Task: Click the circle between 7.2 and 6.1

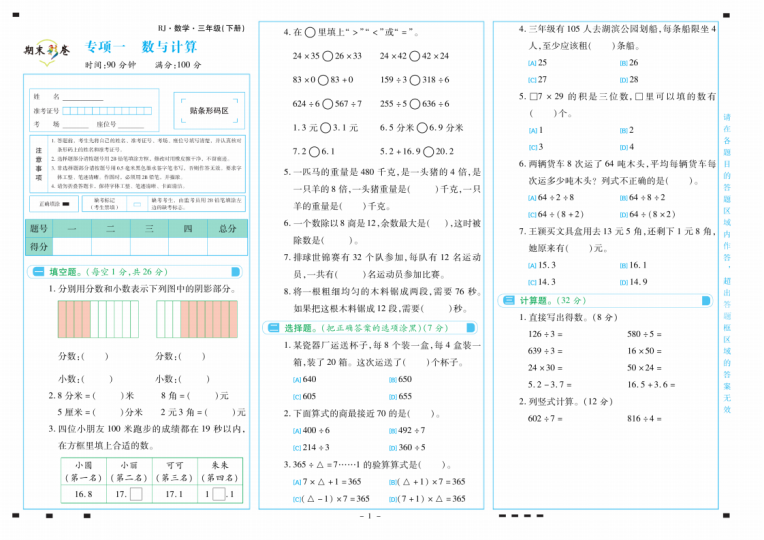Action: pyautogui.click(x=312, y=151)
